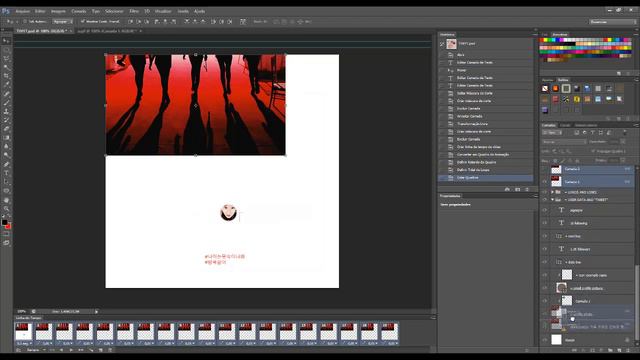Viewport: 640px width, 360px height.
Task: Select Criar Quadros history state
Action: click(486, 178)
